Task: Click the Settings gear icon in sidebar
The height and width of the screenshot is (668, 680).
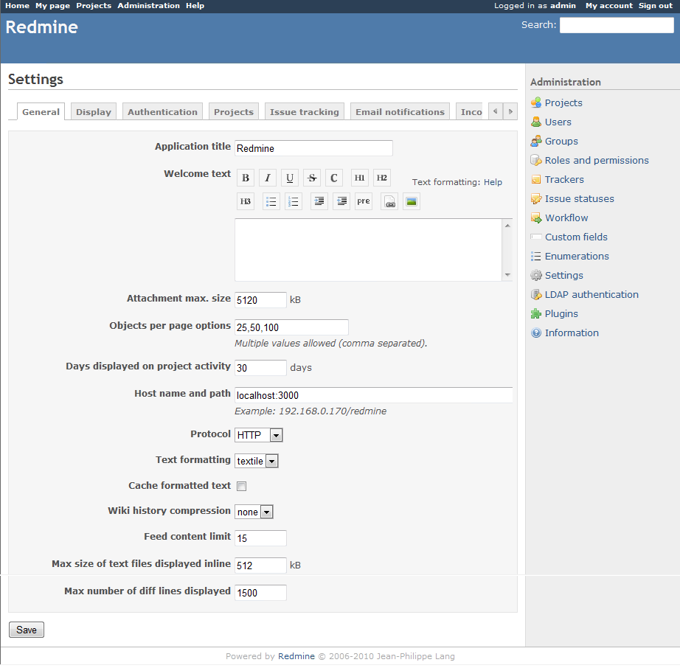Action: [536, 275]
